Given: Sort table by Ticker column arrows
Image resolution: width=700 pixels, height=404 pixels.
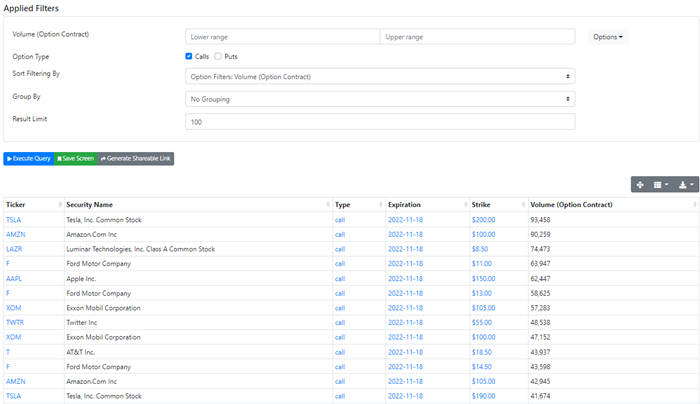Looking at the screenshot, I should 60,204.
